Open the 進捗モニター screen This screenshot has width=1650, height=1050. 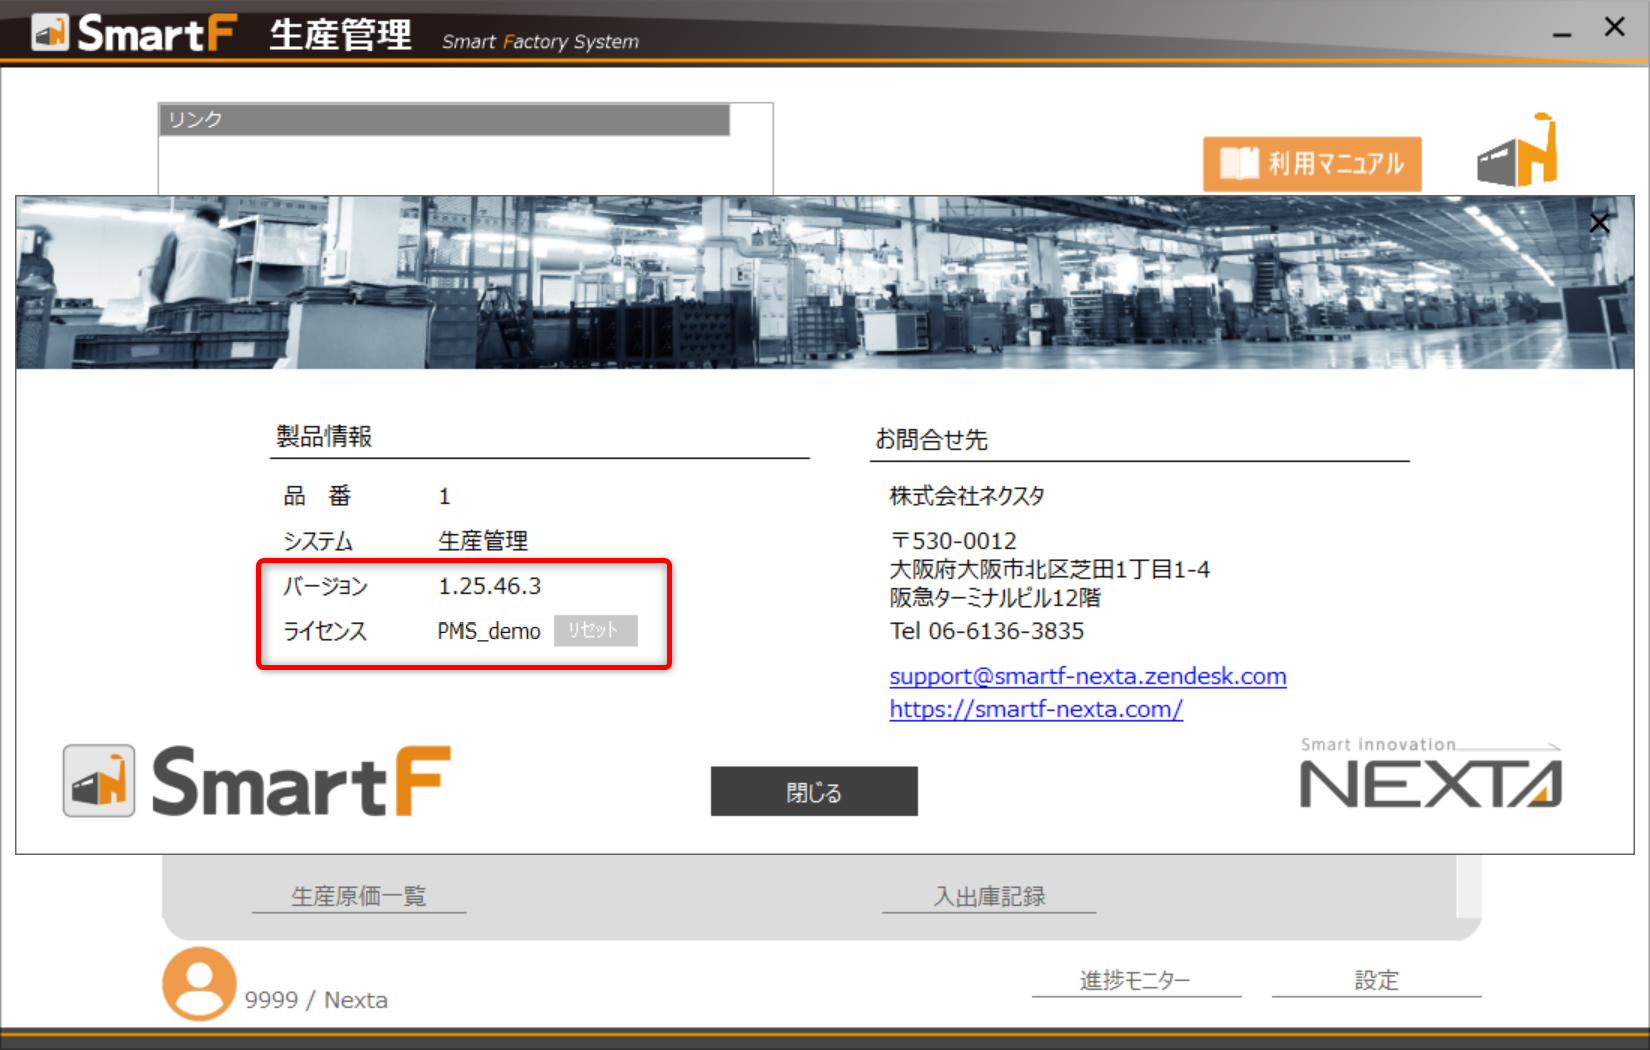click(1134, 980)
